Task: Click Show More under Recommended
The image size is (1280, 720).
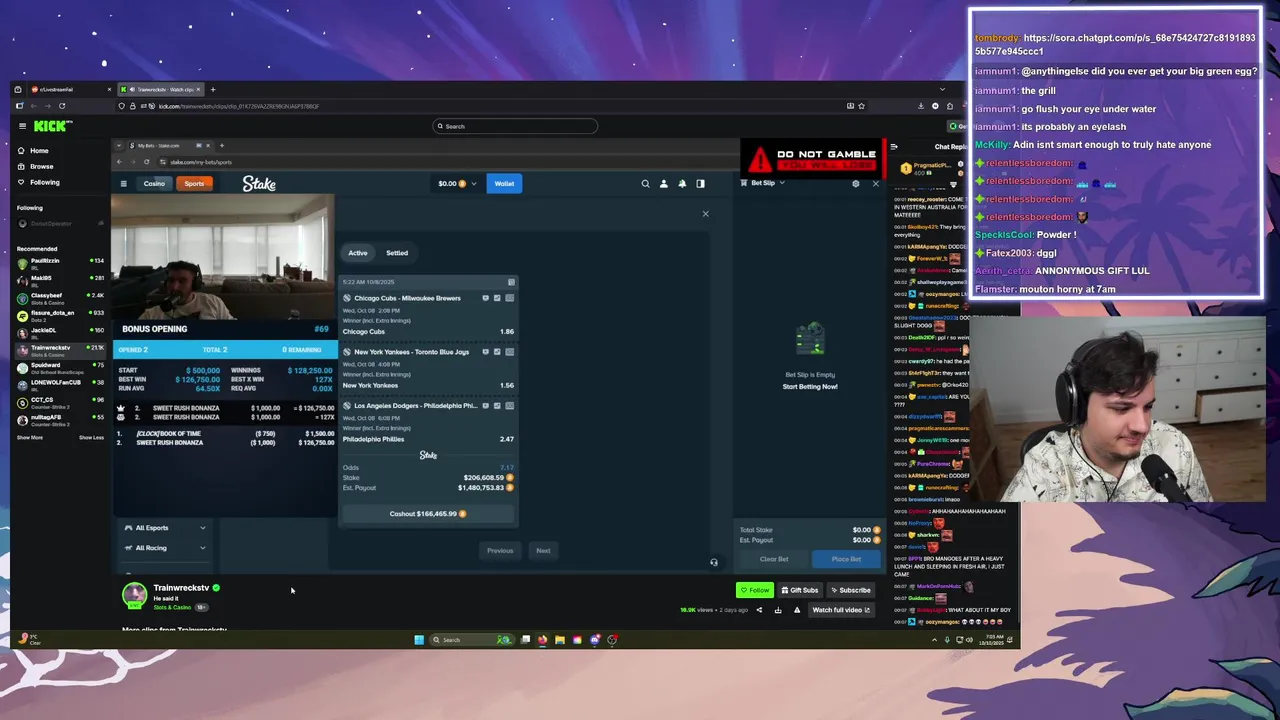Action: 30,437
